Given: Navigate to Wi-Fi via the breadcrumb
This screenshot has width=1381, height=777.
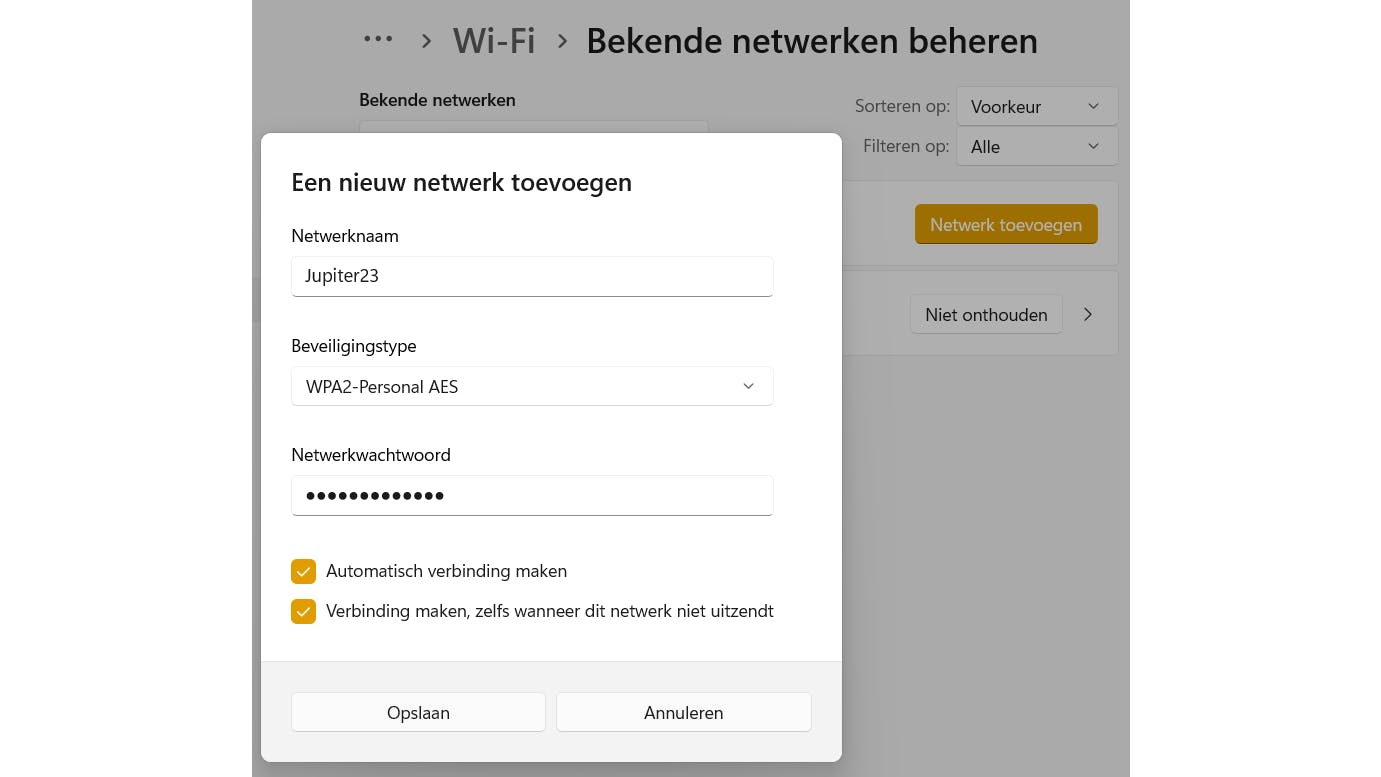Looking at the screenshot, I should (x=494, y=40).
